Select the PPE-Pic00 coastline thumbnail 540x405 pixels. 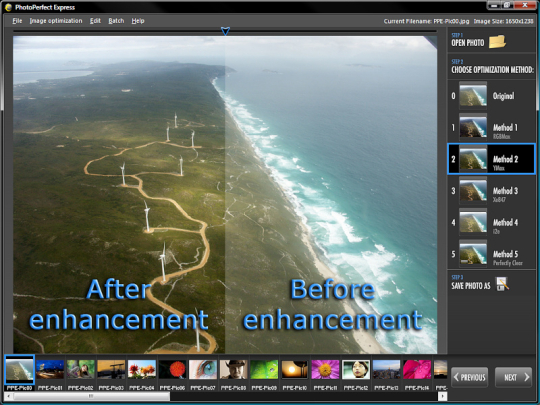pos(20,370)
